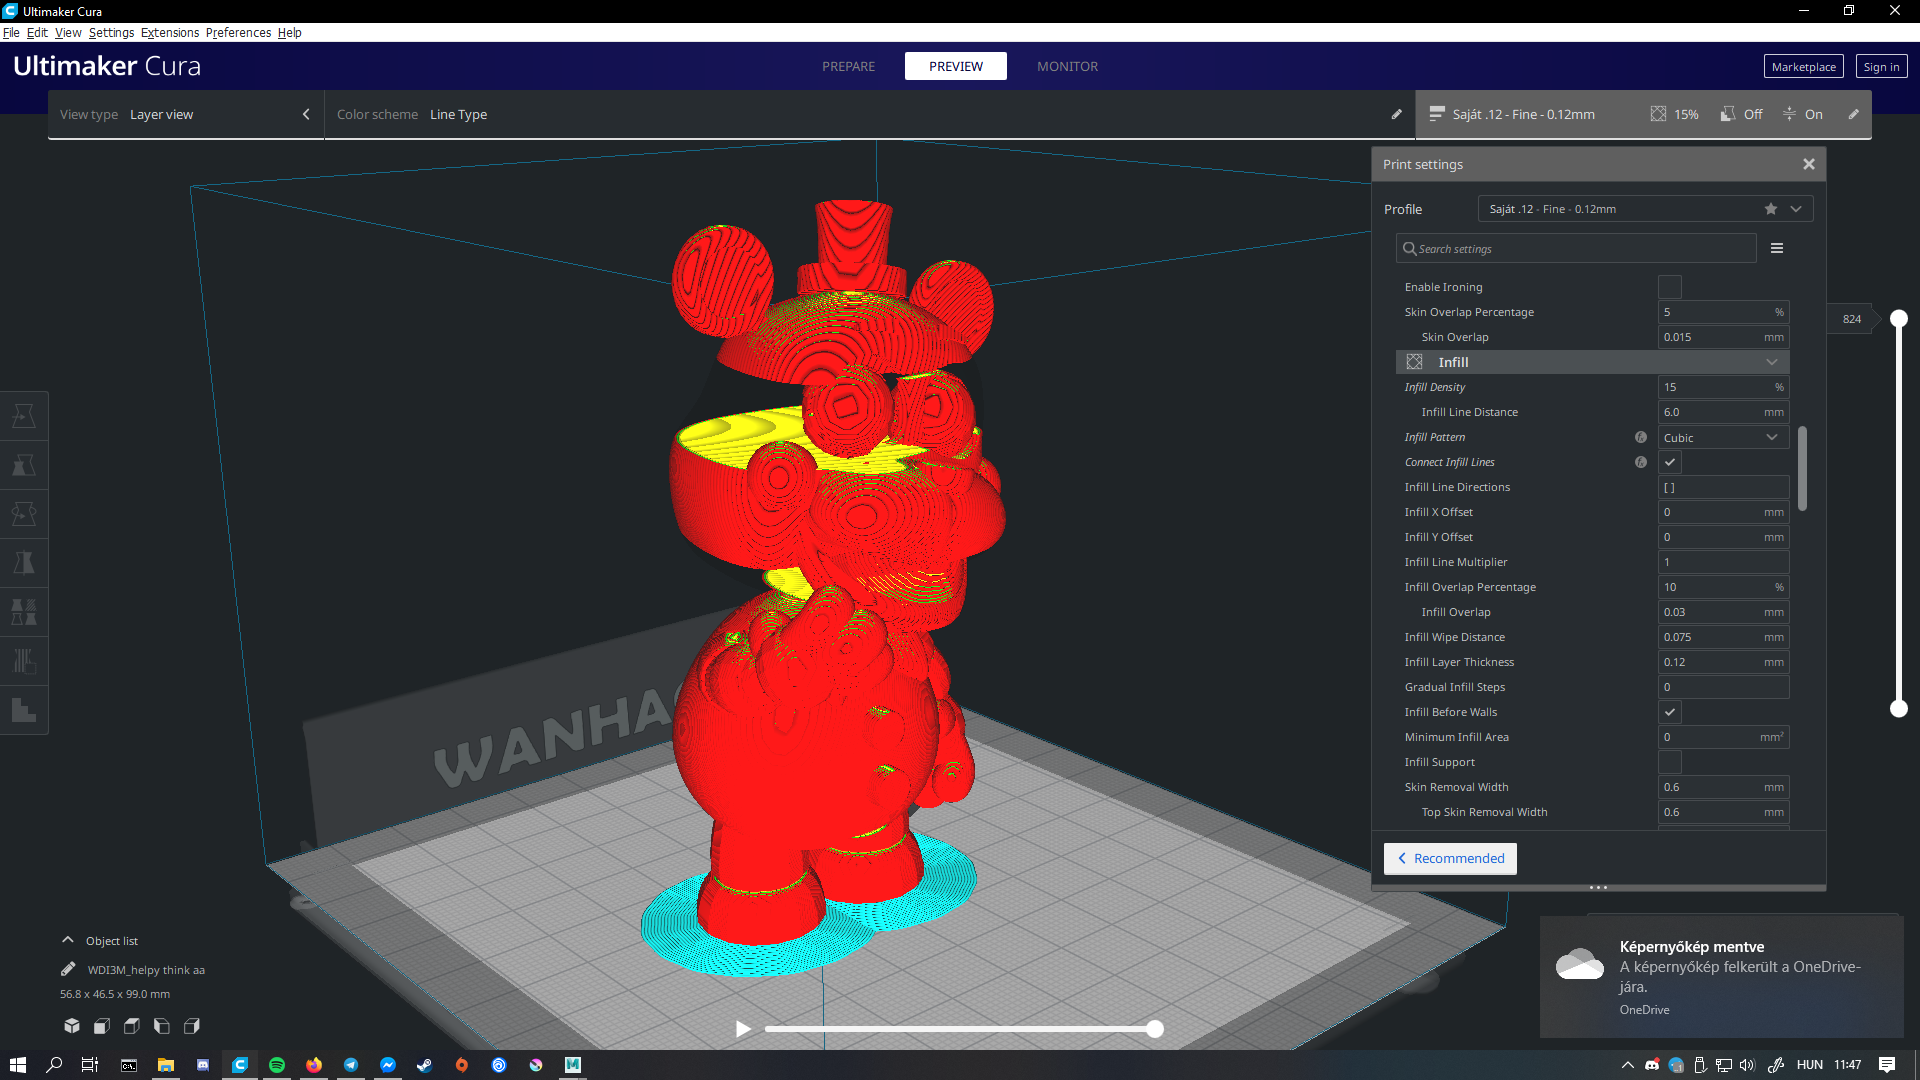Click the Connect Infill Lines function icon

(x=1641, y=462)
